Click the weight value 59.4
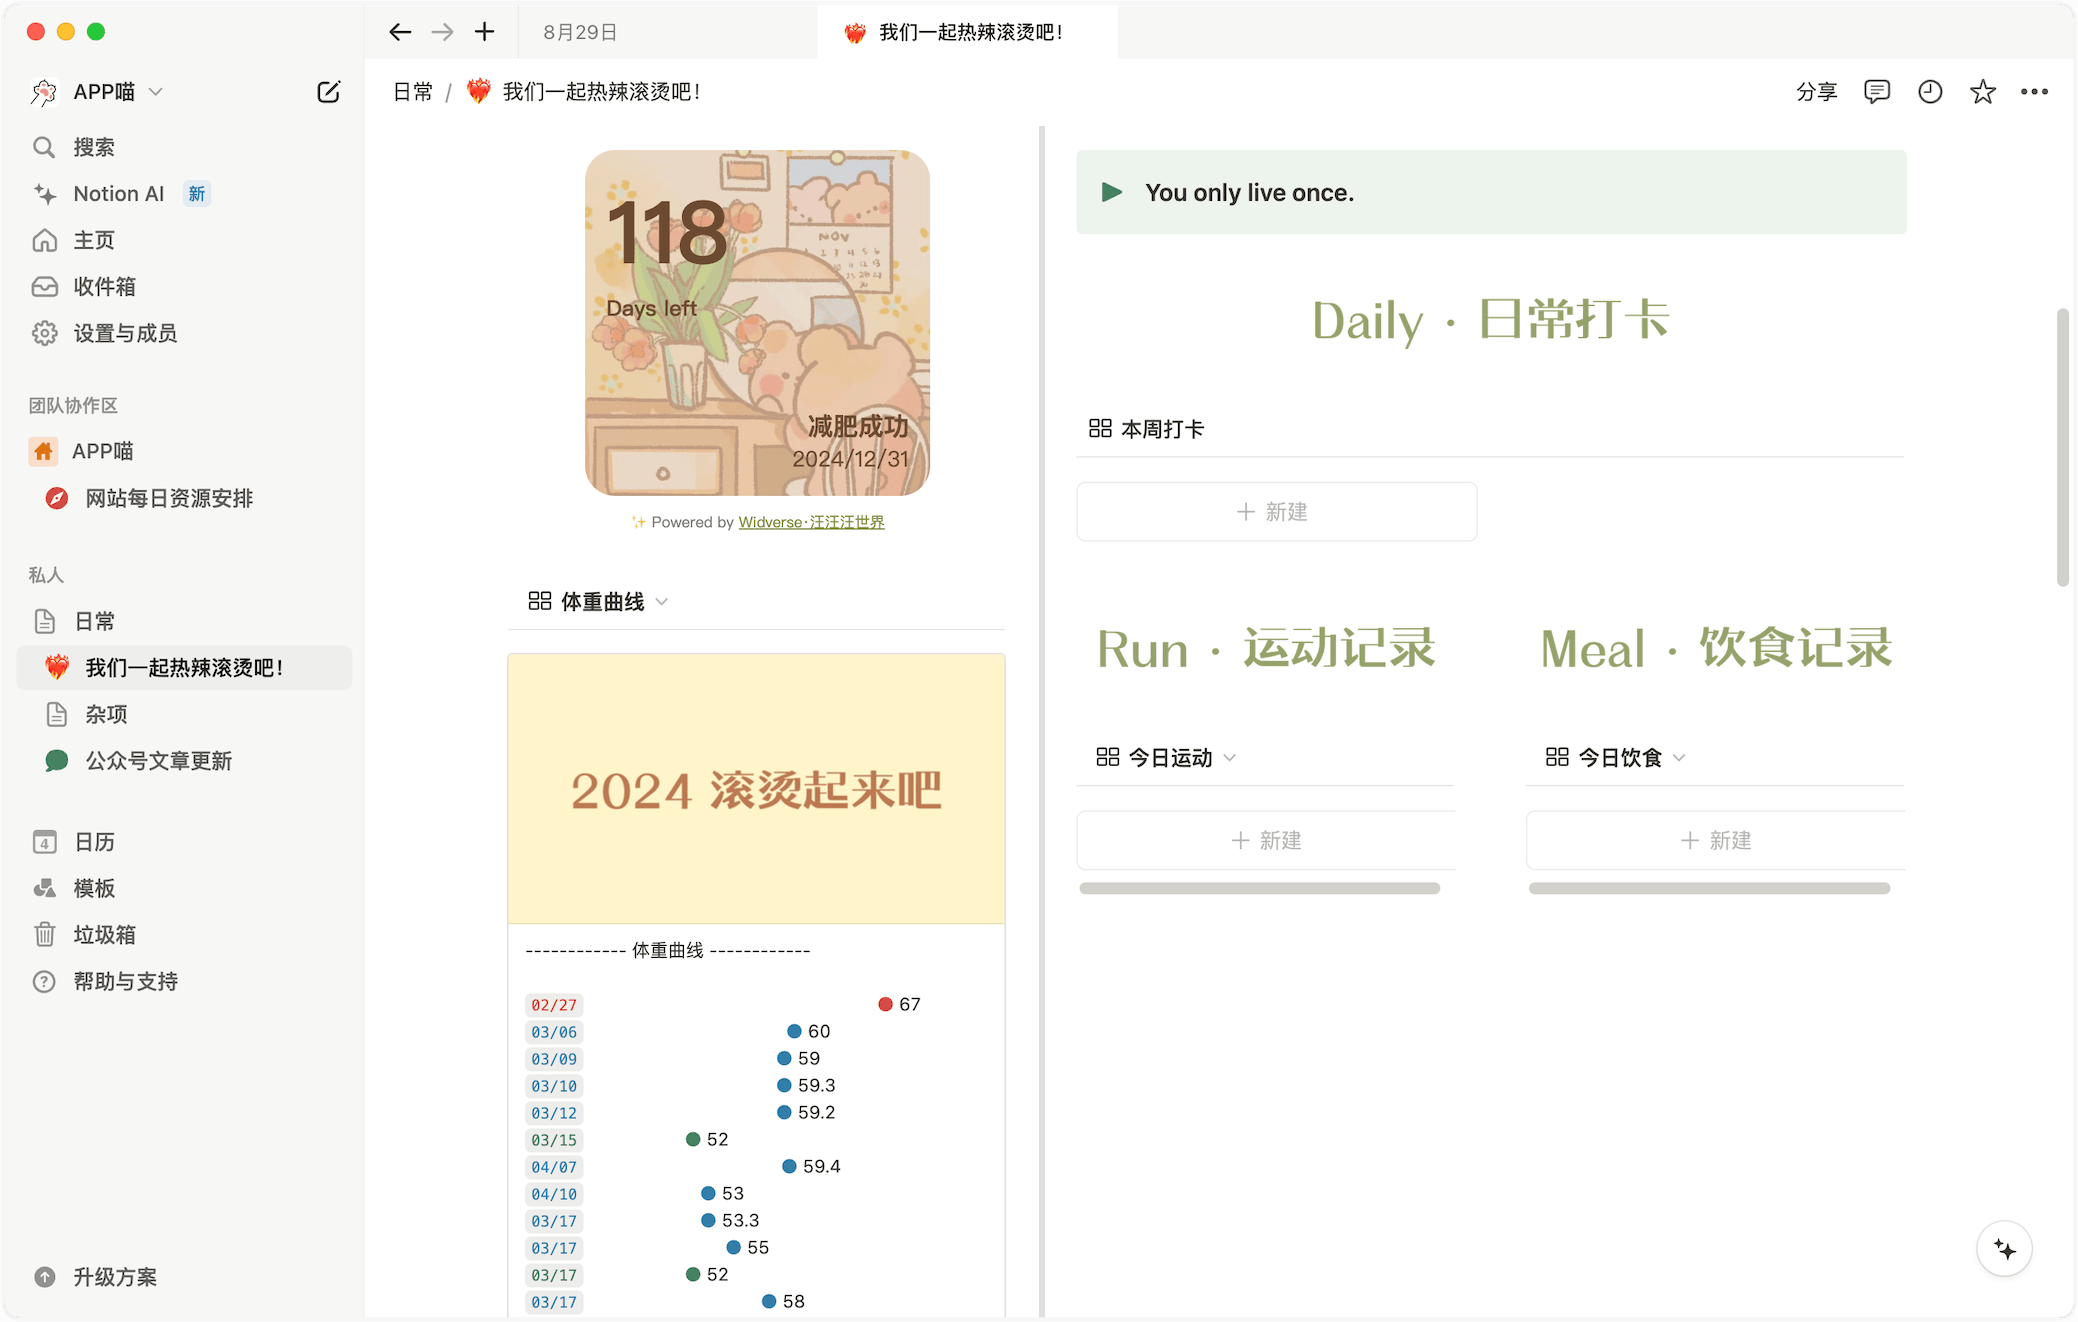 [821, 1166]
